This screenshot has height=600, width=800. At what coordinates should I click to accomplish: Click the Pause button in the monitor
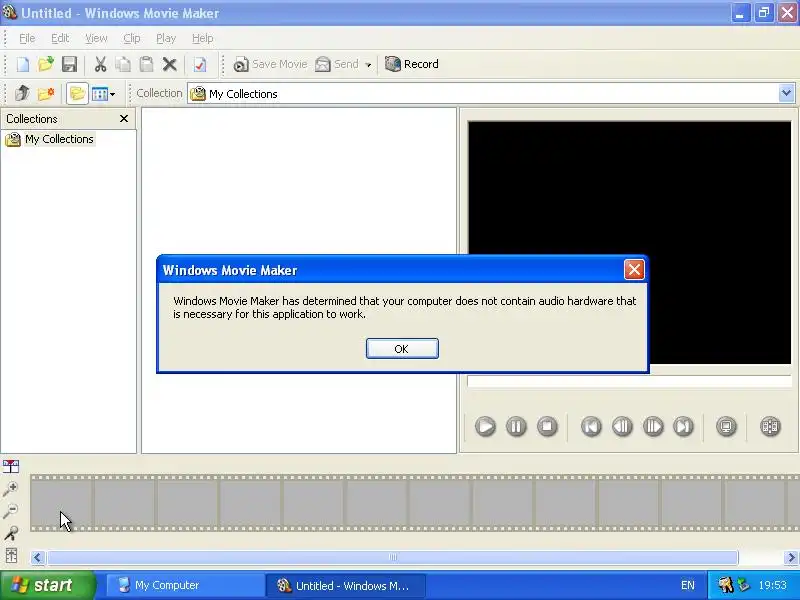coord(516,426)
